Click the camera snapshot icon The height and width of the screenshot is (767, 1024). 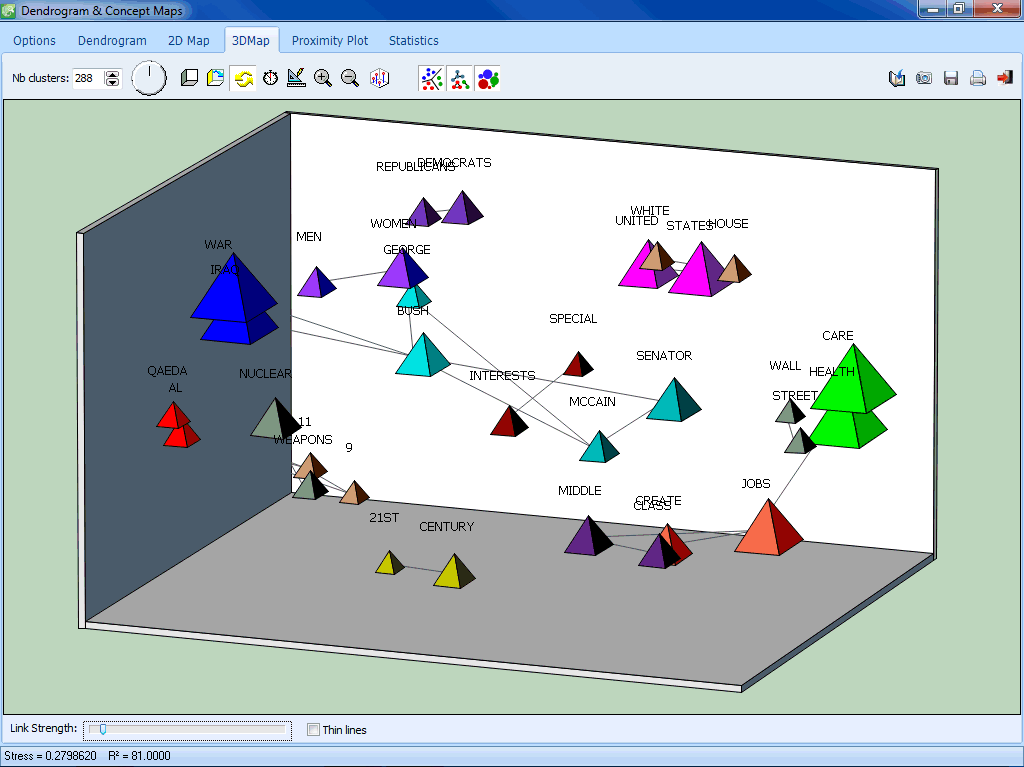click(x=924, y=78)
